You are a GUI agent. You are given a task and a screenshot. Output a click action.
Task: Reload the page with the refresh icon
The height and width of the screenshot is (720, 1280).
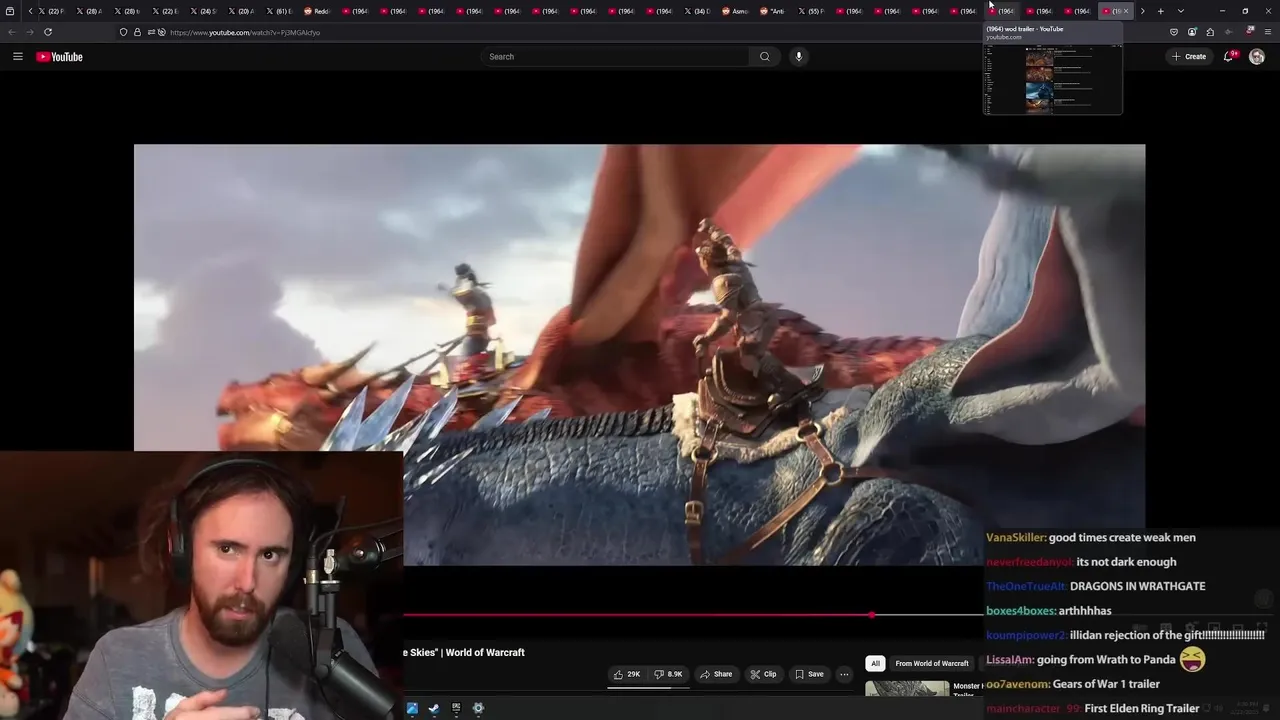tap(48, 32)
